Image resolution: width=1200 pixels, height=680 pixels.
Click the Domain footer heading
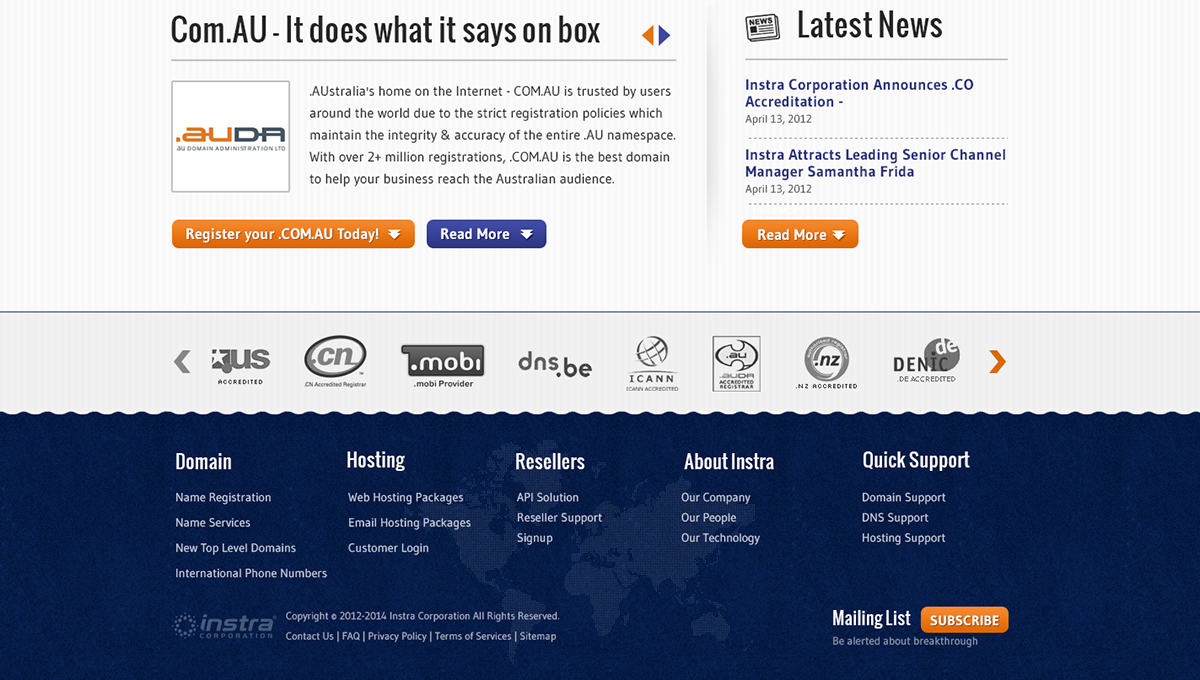point(203,462)
